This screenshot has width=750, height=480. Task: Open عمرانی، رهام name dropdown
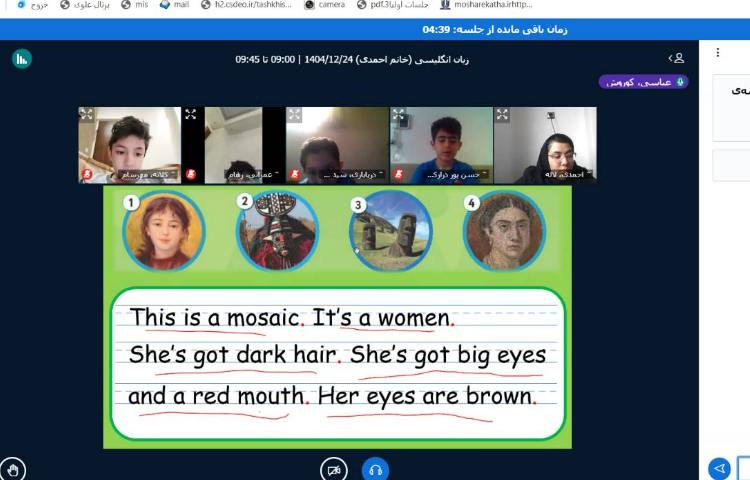coord(252,175)
